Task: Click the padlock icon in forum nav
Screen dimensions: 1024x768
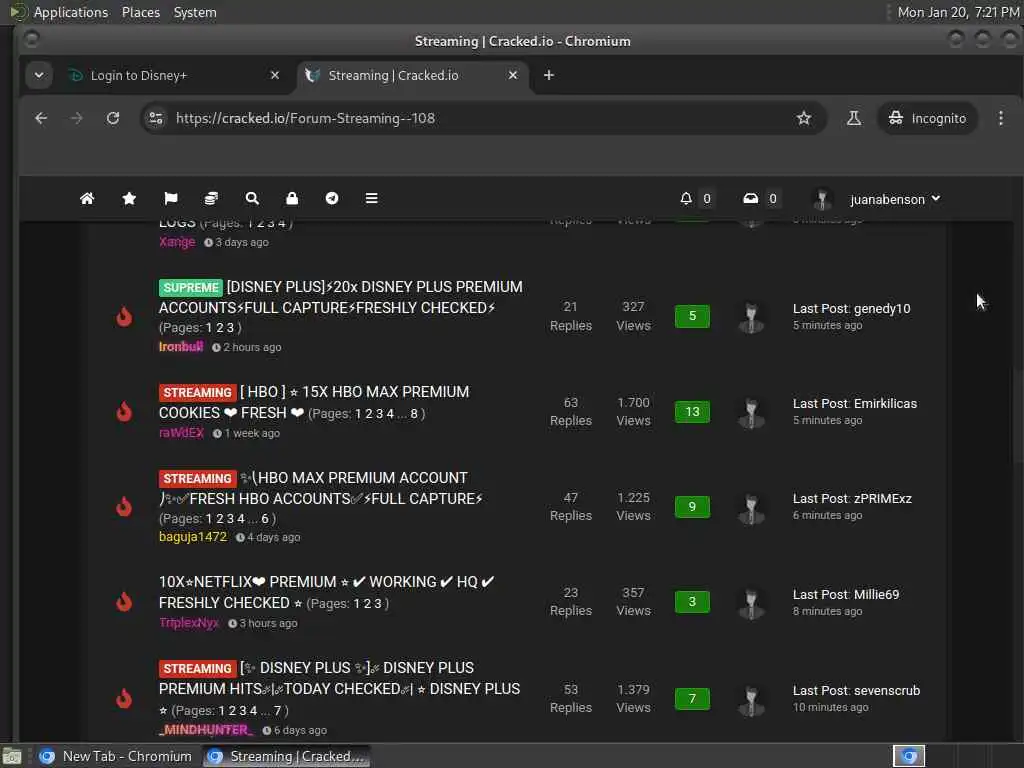Action: (292, 199)
